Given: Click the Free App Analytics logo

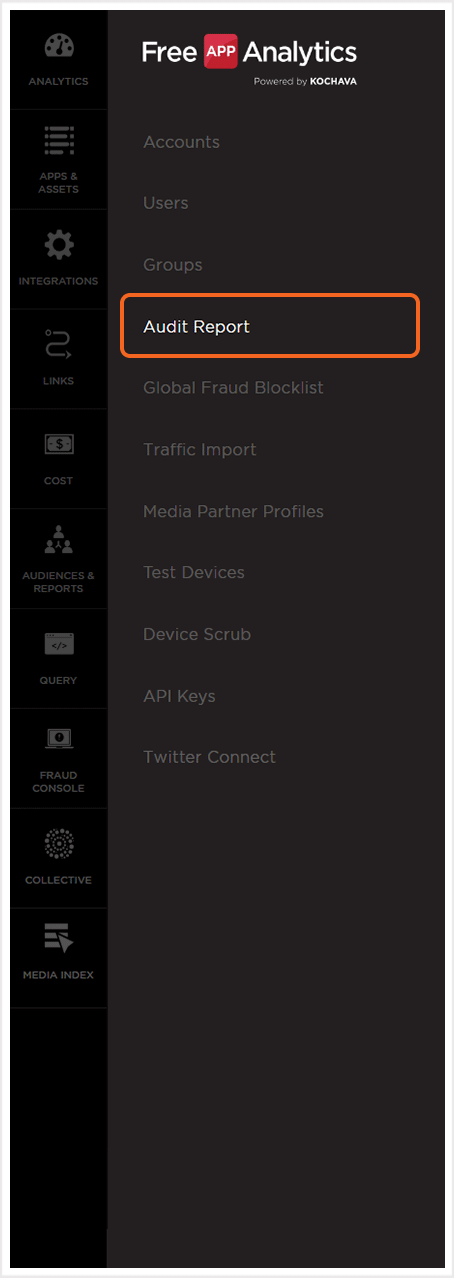Looking at the screenshot, I should tap(249, 58).
